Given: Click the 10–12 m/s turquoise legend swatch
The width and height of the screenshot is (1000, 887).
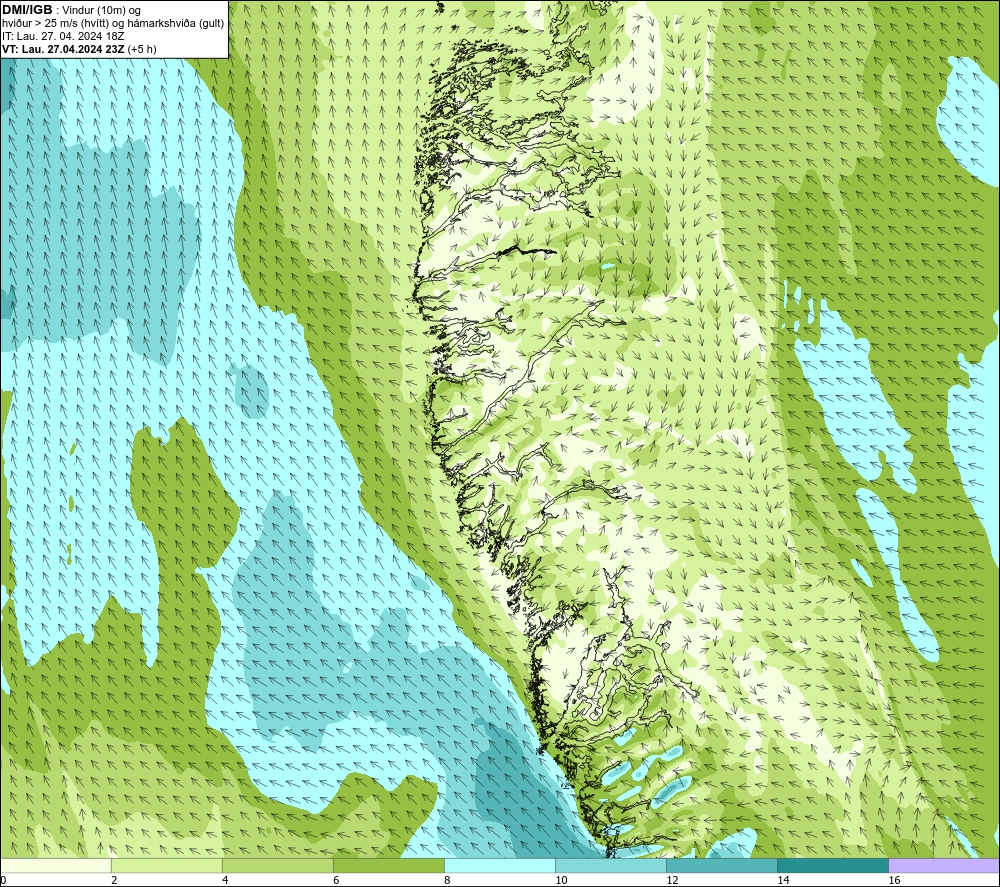Looking at the screenshot, I should 610,865.
